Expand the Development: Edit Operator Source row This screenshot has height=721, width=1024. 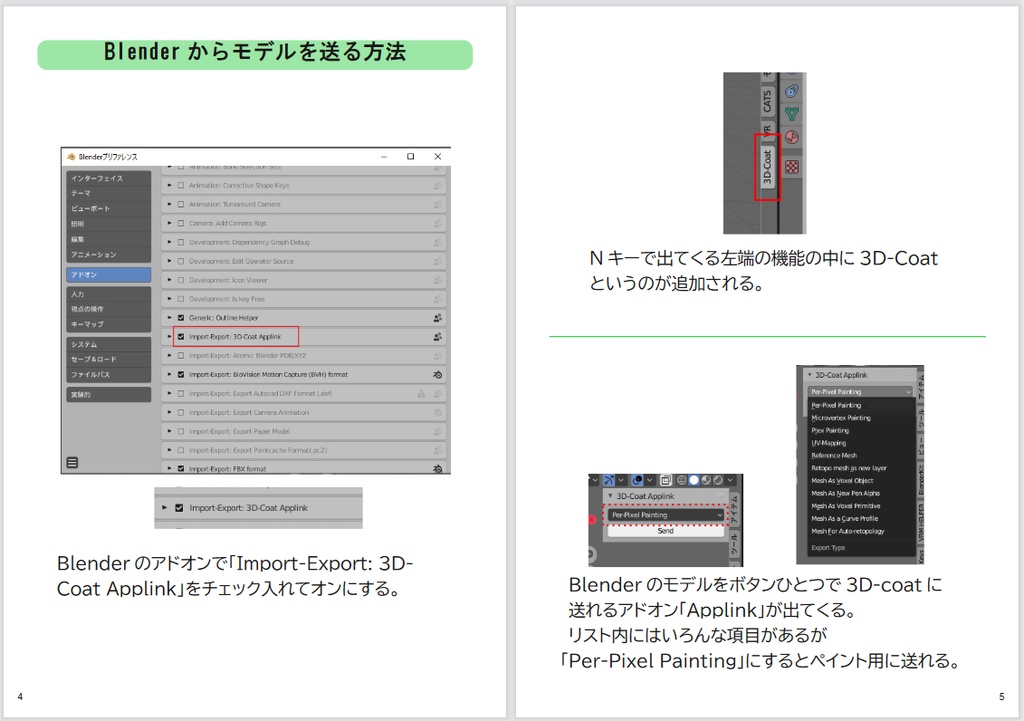(x=169, y=261)
